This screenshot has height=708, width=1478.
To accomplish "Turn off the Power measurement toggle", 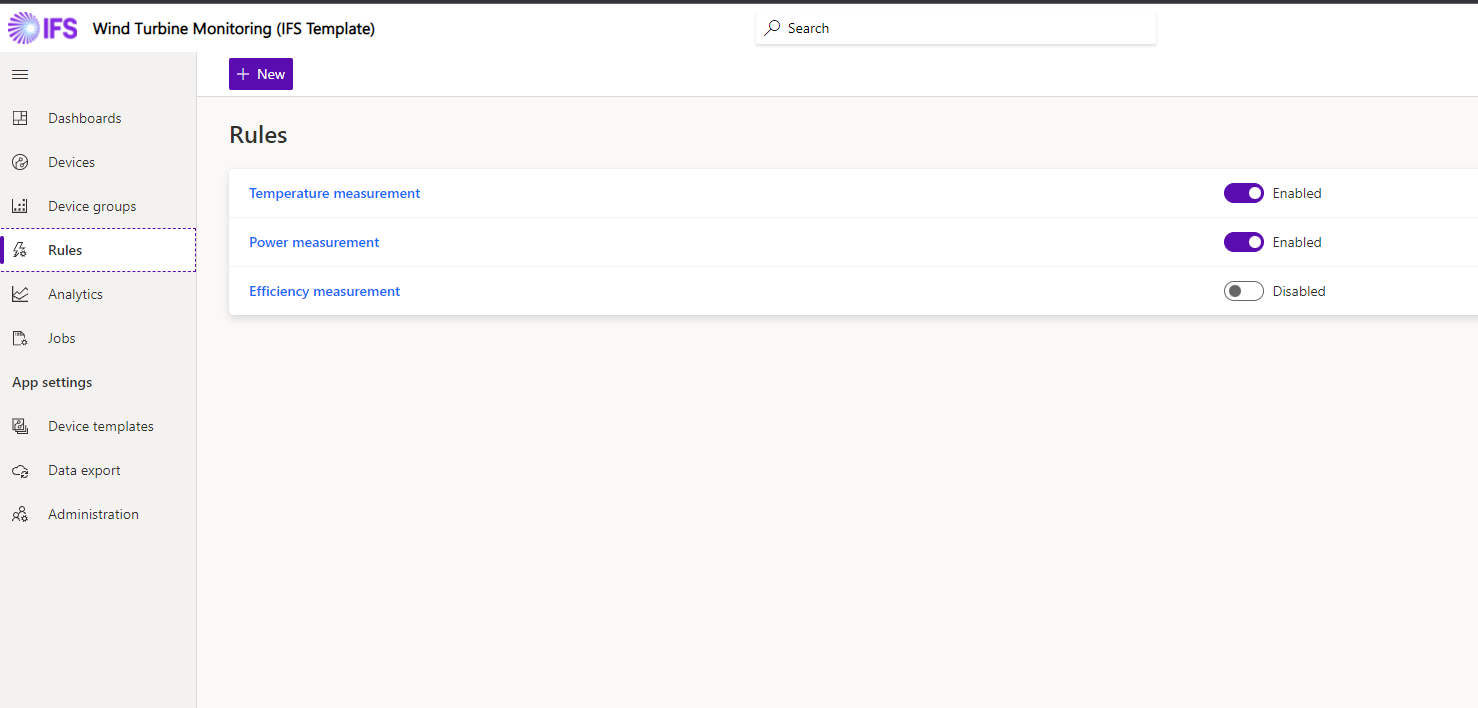I will [1243, 242].
